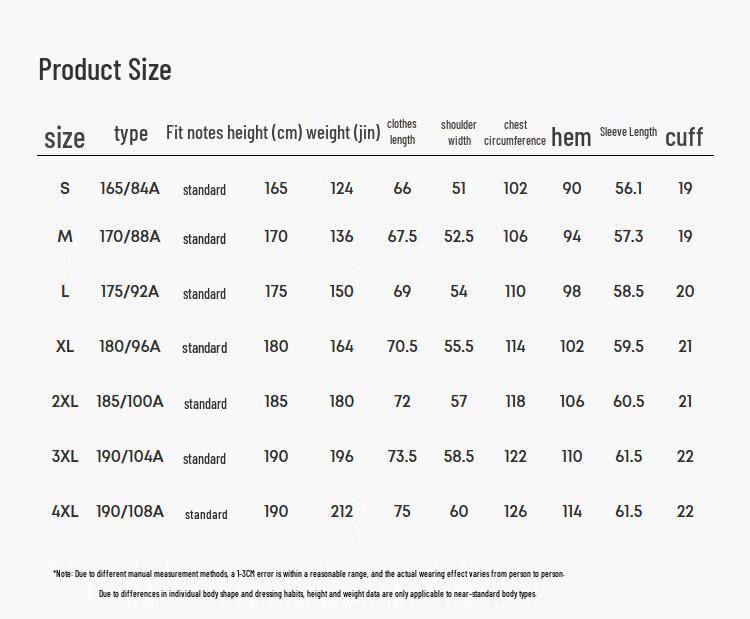Click the type column header
The height and width of the screenshot is (619, 750).
tap(131, 133)
